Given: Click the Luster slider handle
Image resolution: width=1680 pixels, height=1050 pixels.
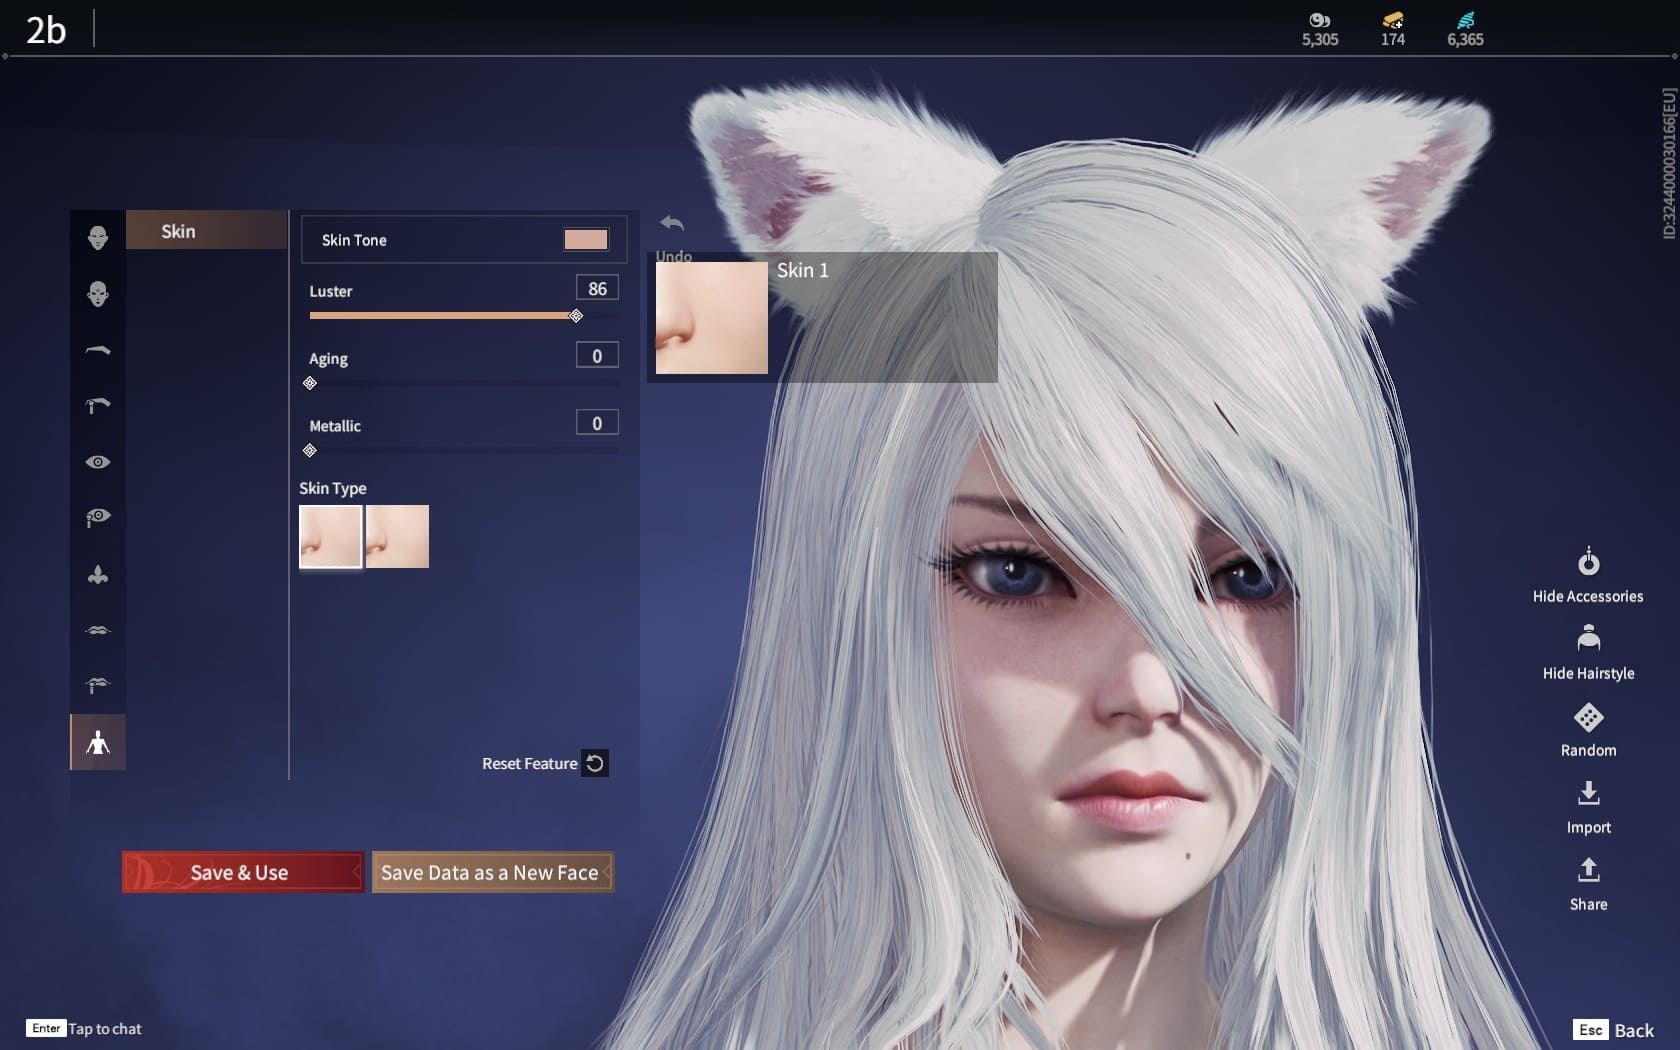Looking at the screenshot, I should pos(576,316).
